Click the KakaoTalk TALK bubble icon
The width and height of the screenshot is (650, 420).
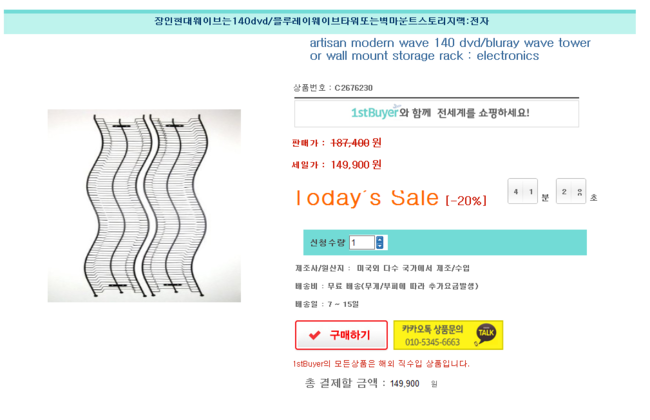click(486, 333)
